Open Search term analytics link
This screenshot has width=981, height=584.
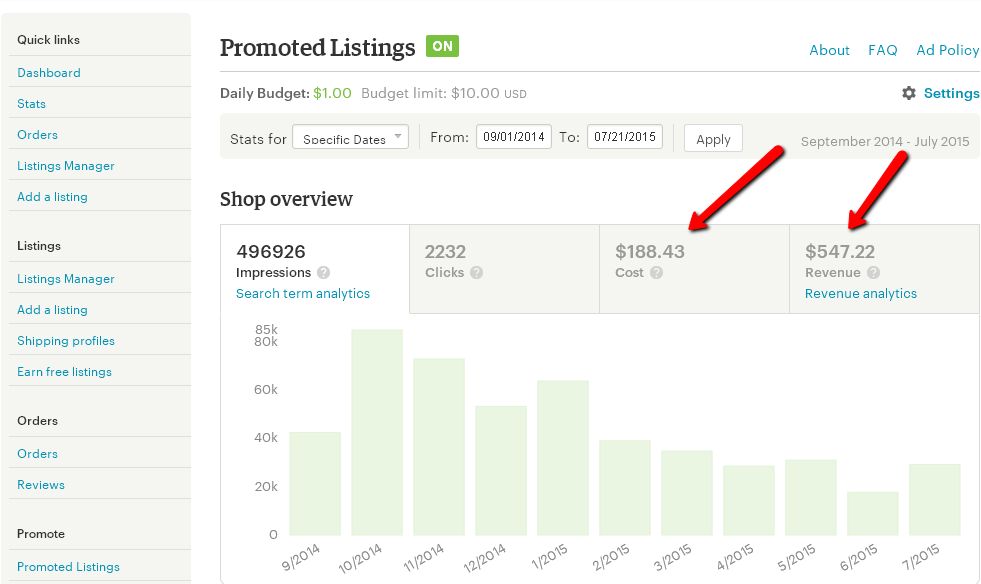(303, 294)
